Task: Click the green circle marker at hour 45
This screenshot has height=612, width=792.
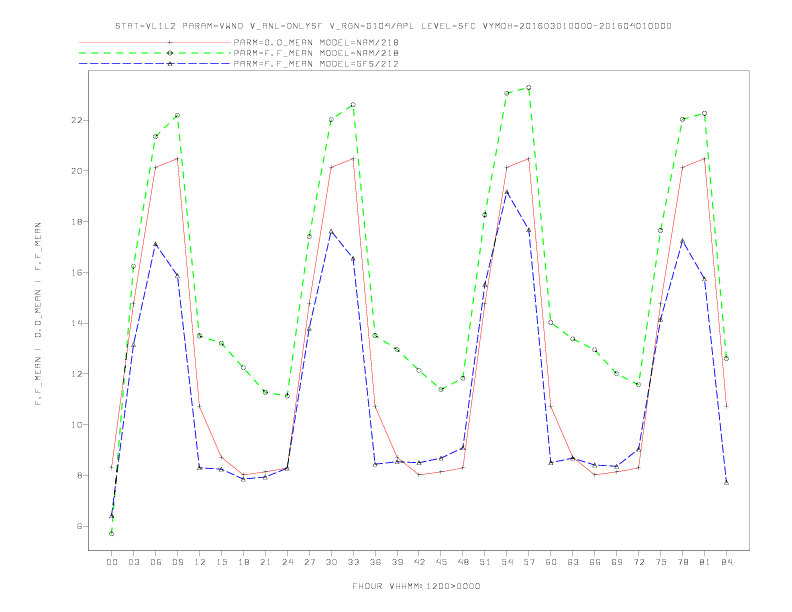Action: (x=441, y=389)
